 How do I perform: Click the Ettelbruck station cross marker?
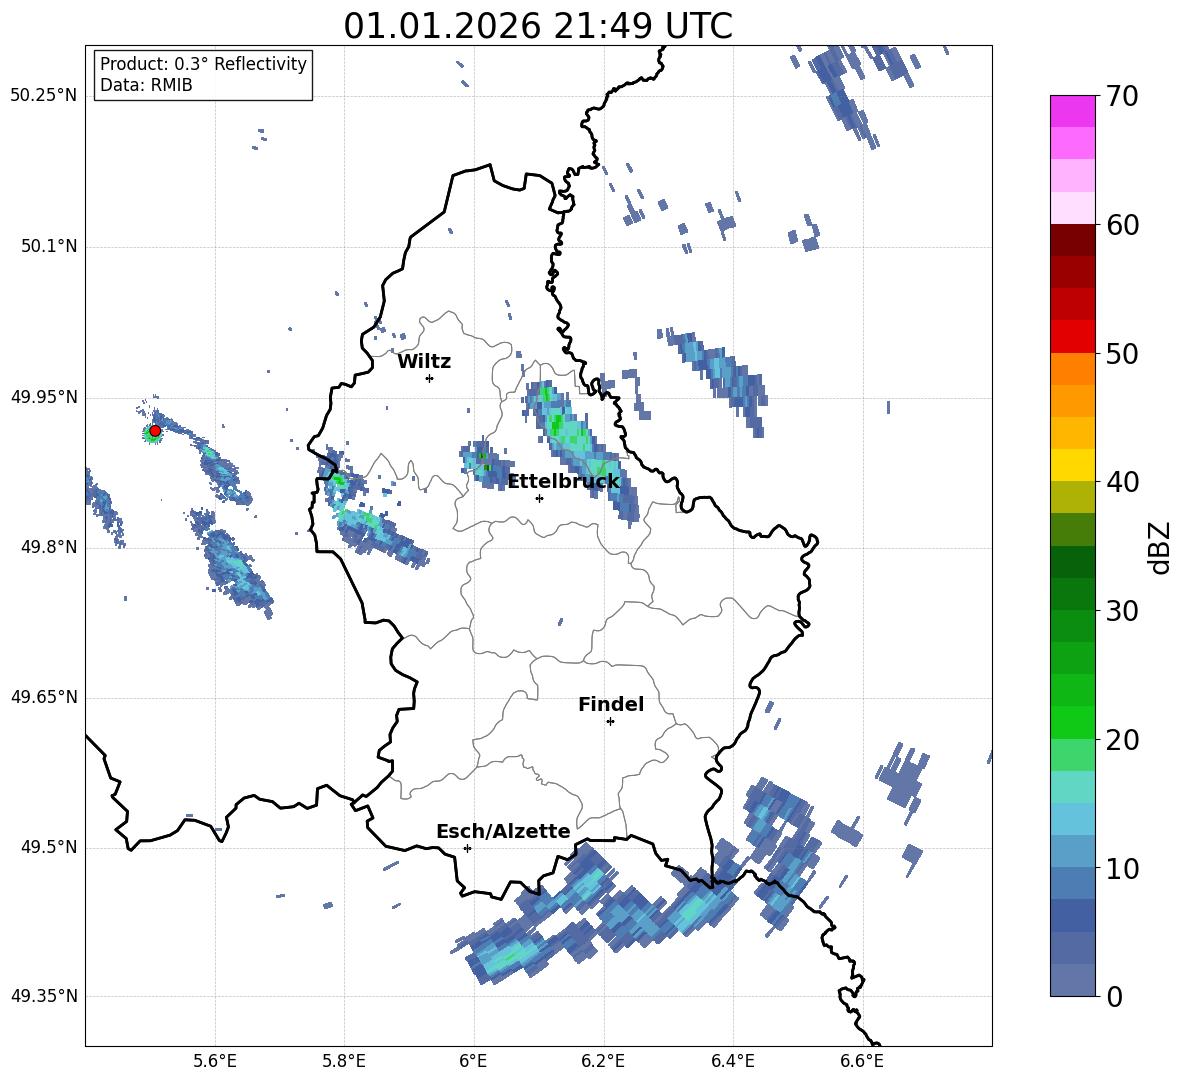pyautogui.click(x=539, y=498)
